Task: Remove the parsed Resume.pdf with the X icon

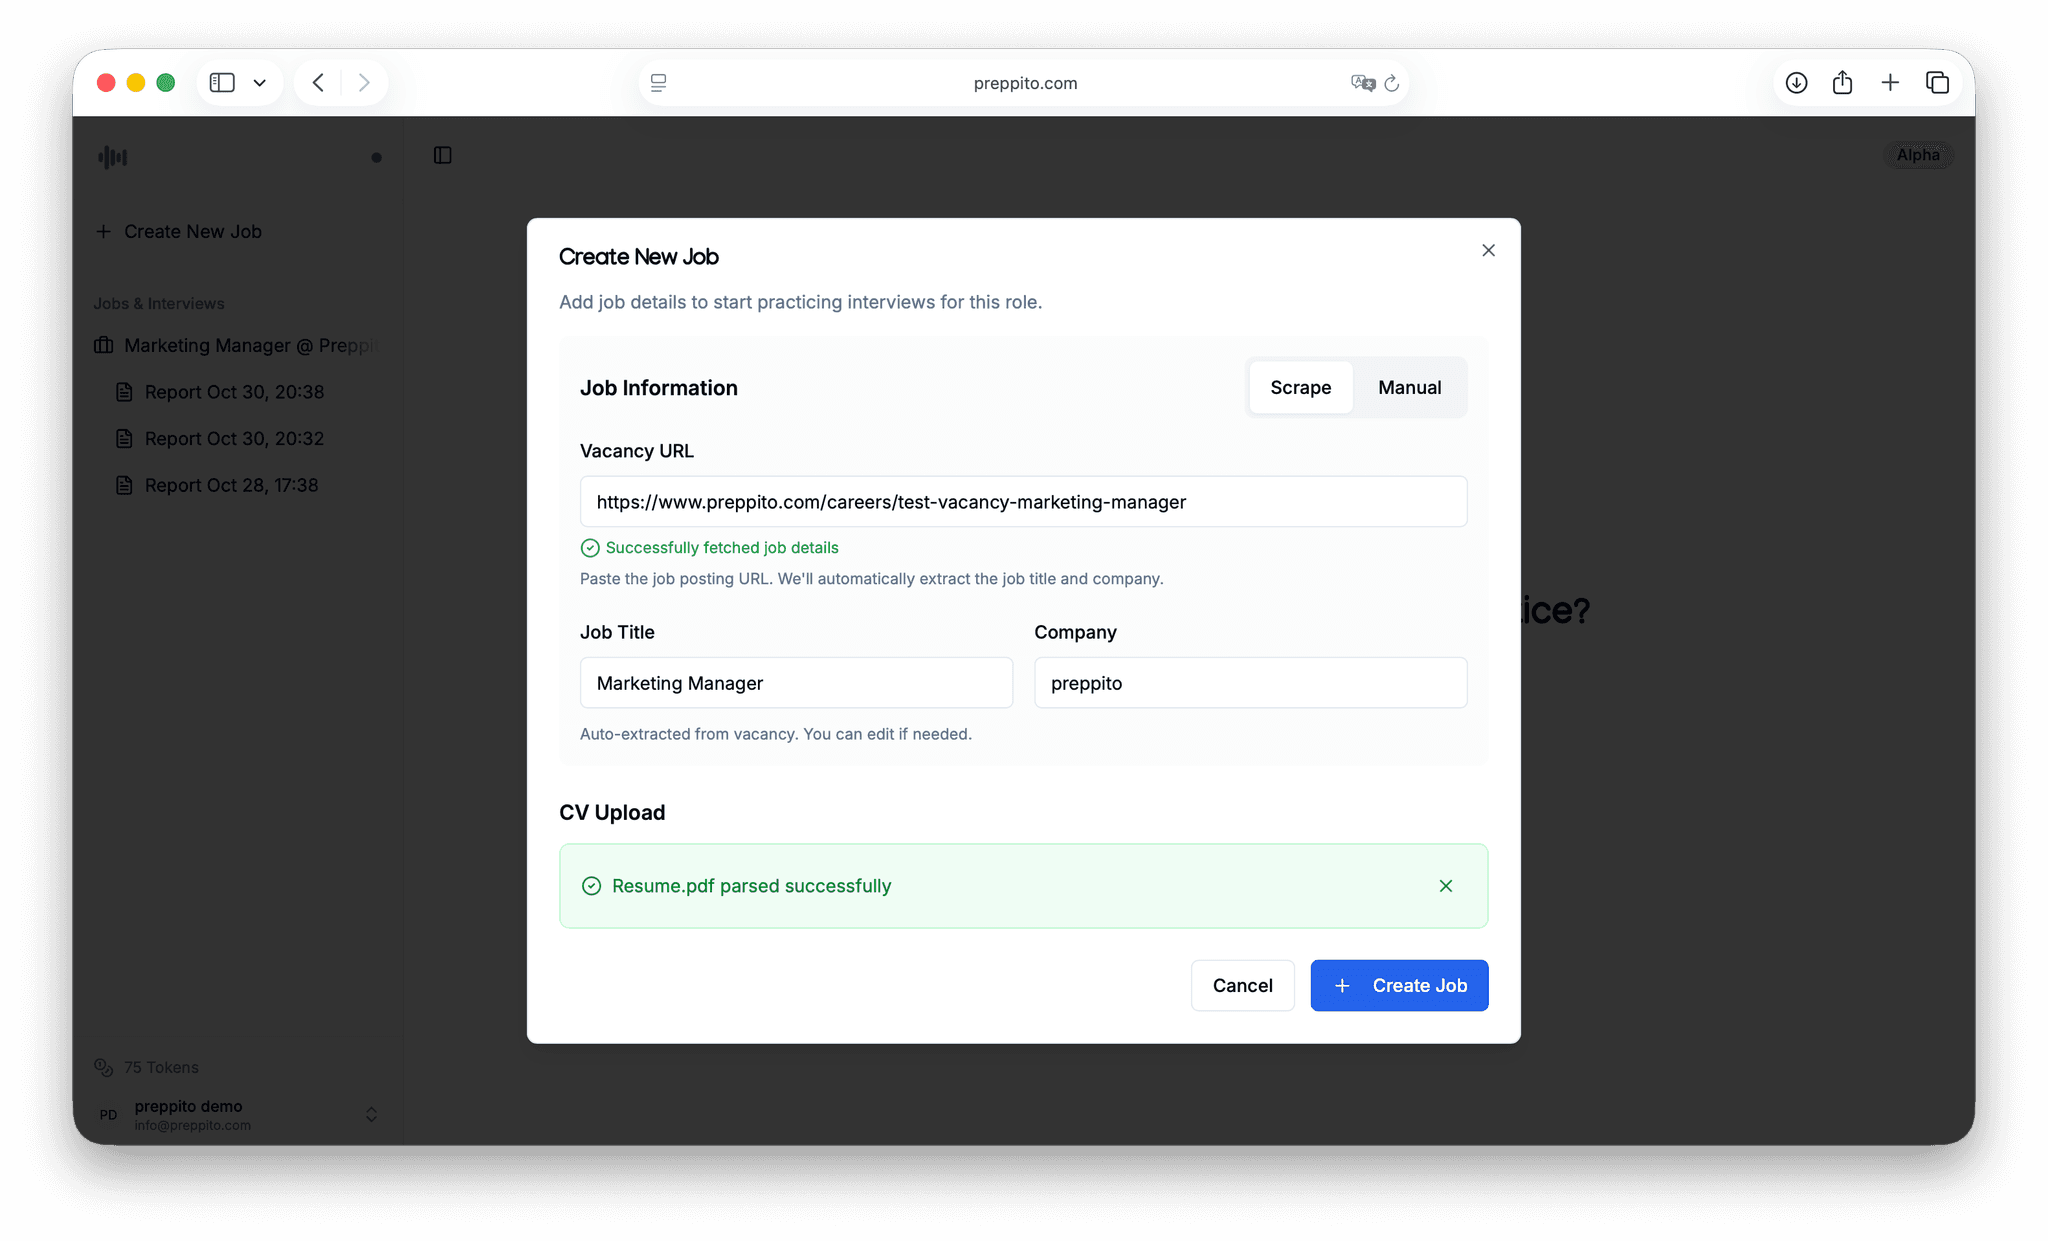Action: click(1445, 886)
